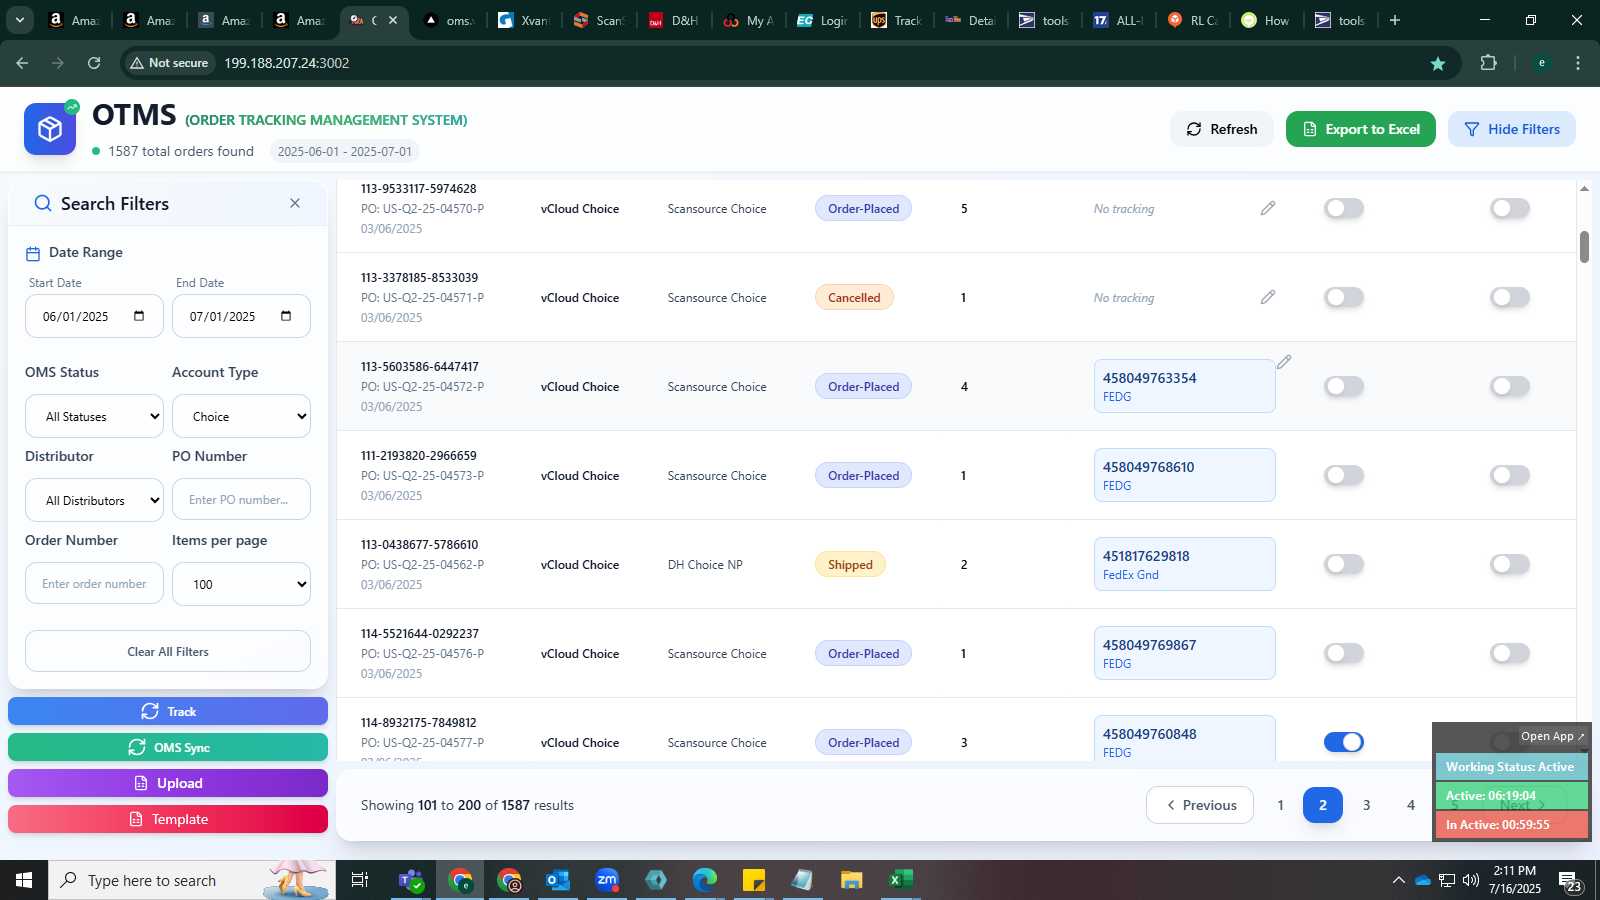Open Zoom from the taskbar

point(607,880)
